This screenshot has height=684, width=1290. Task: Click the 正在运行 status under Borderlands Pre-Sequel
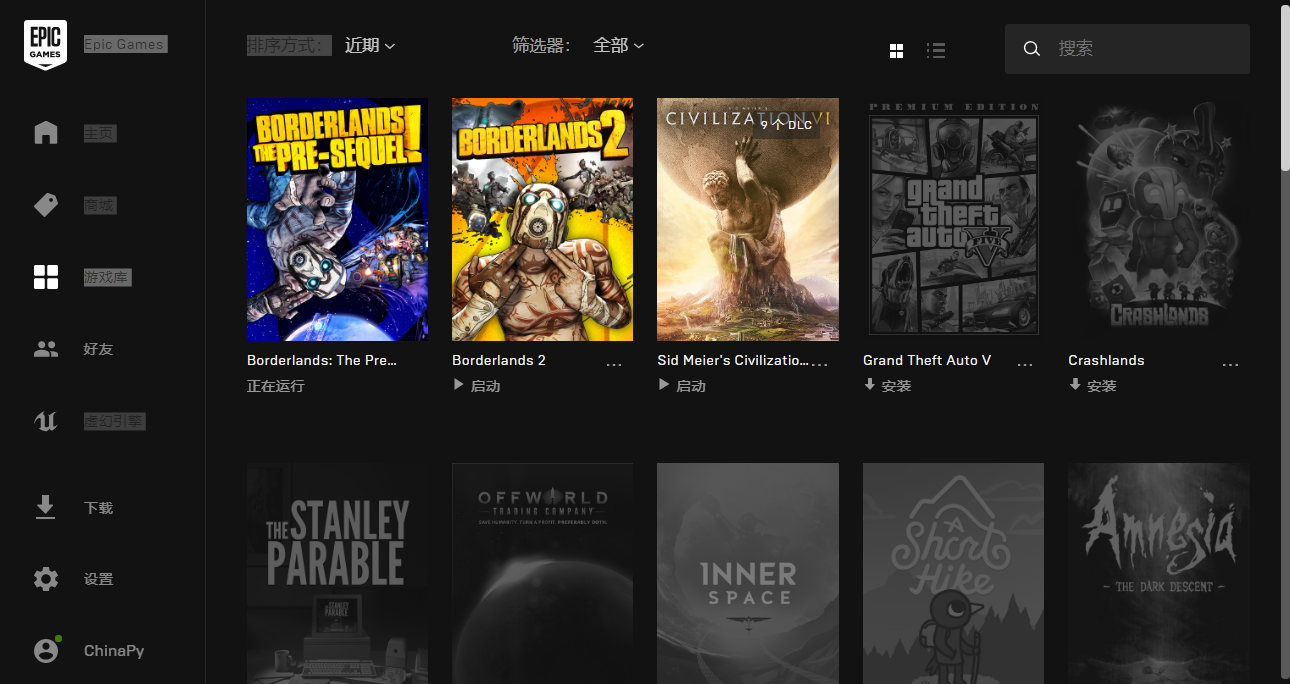276,386
